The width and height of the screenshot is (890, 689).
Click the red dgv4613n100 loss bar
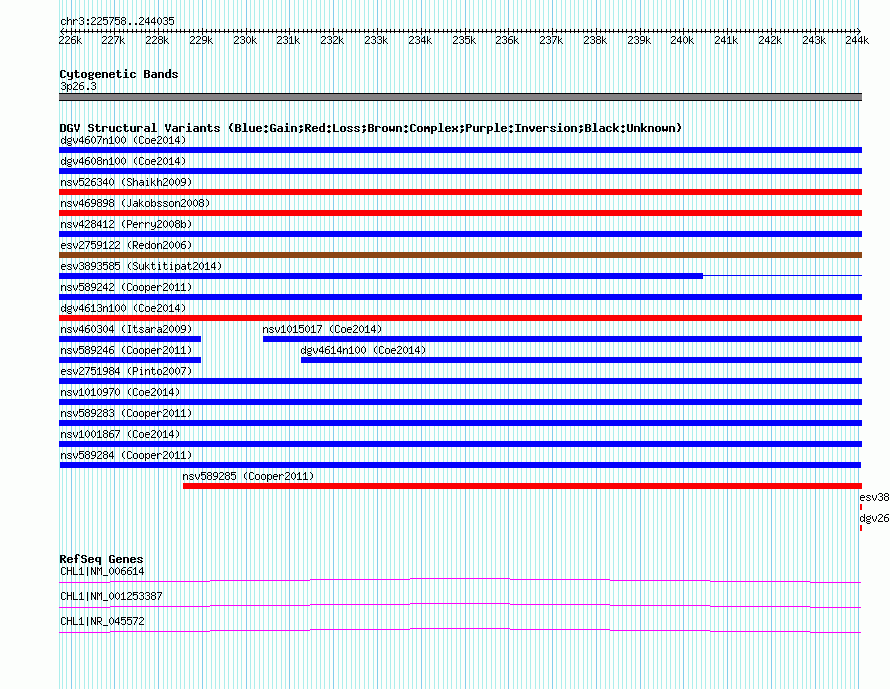[x=460, y=318]
